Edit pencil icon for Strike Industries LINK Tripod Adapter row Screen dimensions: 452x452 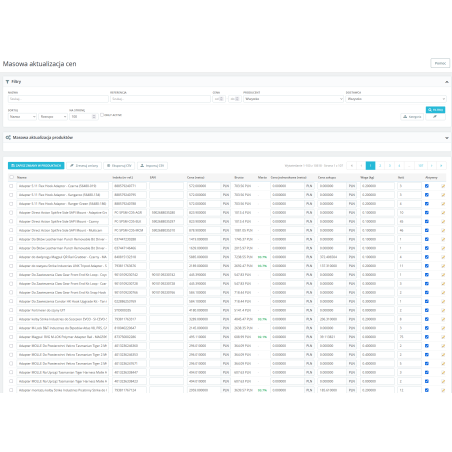click(443, 266)
